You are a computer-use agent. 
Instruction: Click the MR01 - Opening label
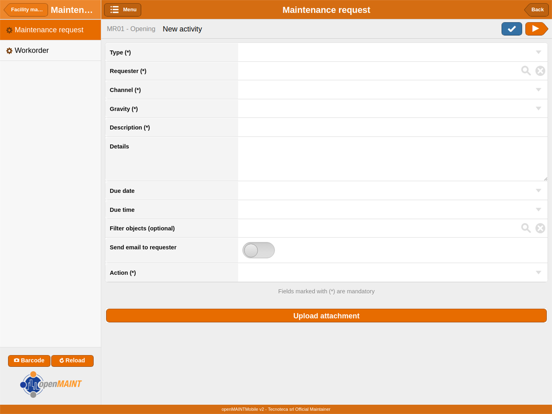coord(131,29)
